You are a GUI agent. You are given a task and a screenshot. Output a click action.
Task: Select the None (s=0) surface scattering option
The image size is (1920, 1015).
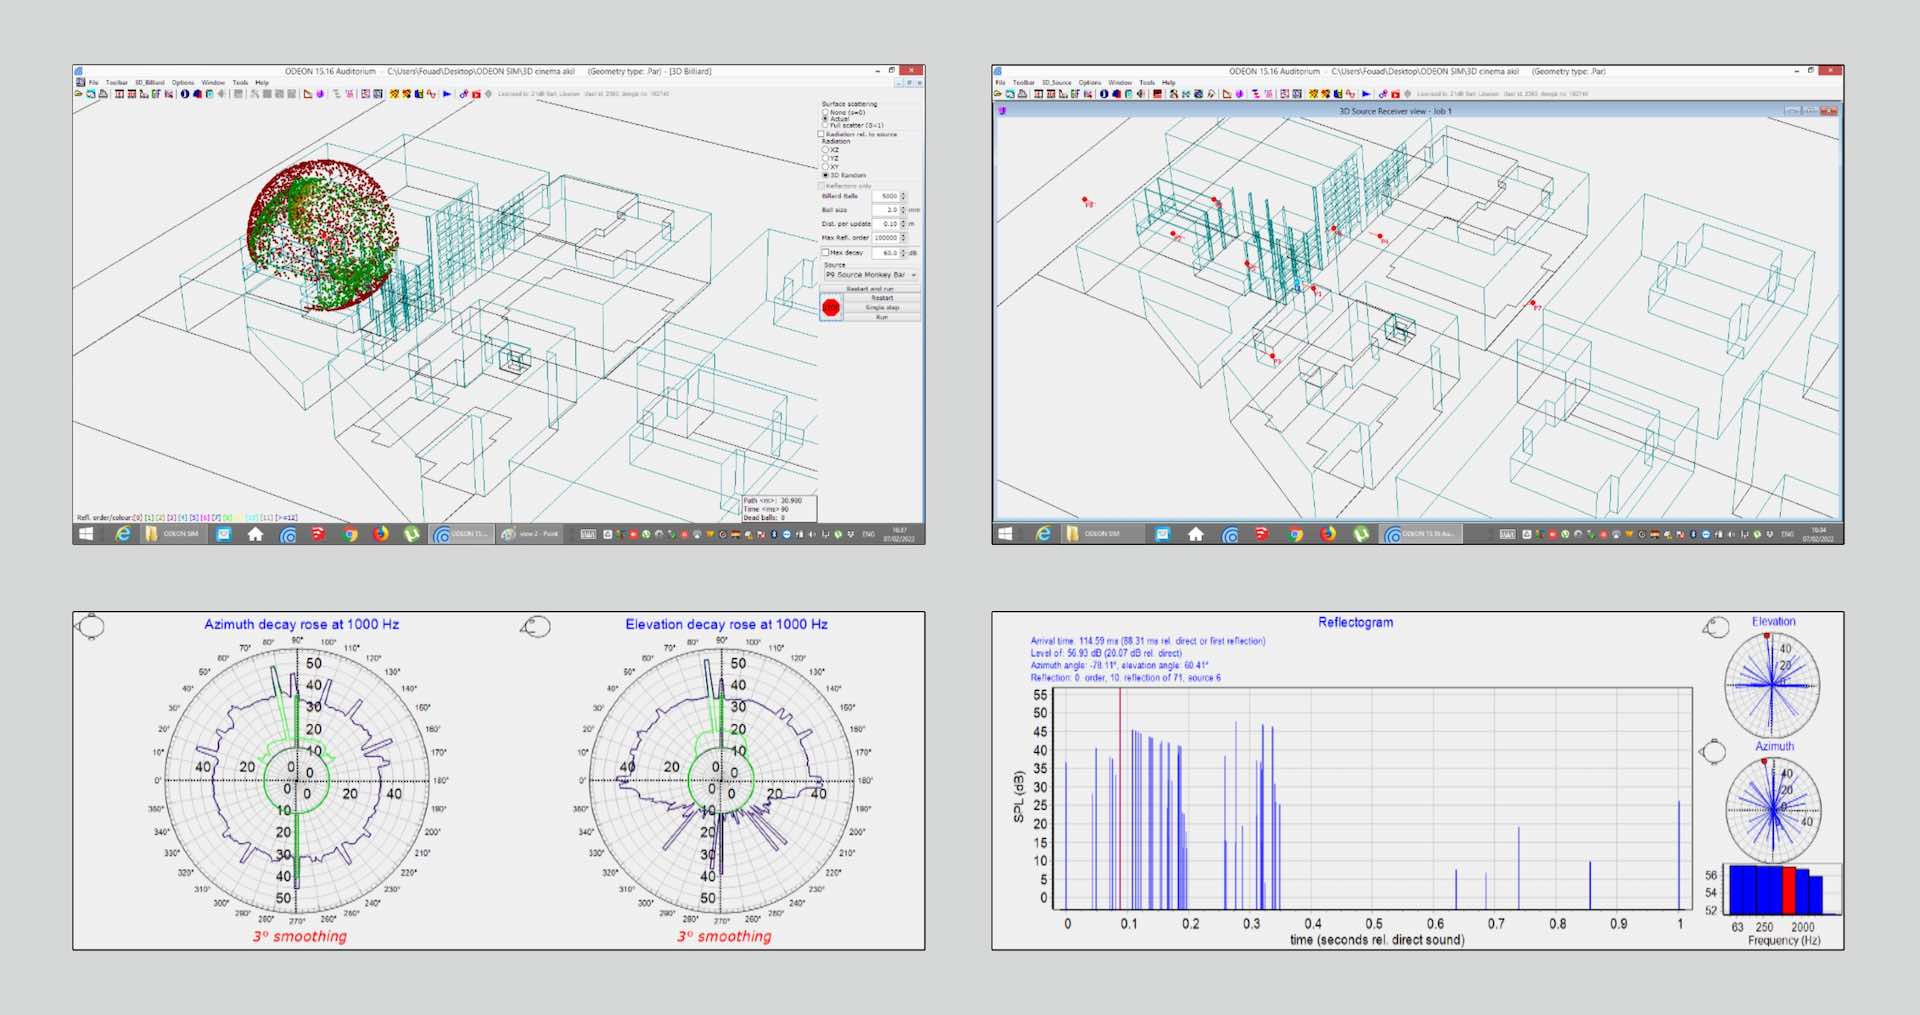pos(825,112)
